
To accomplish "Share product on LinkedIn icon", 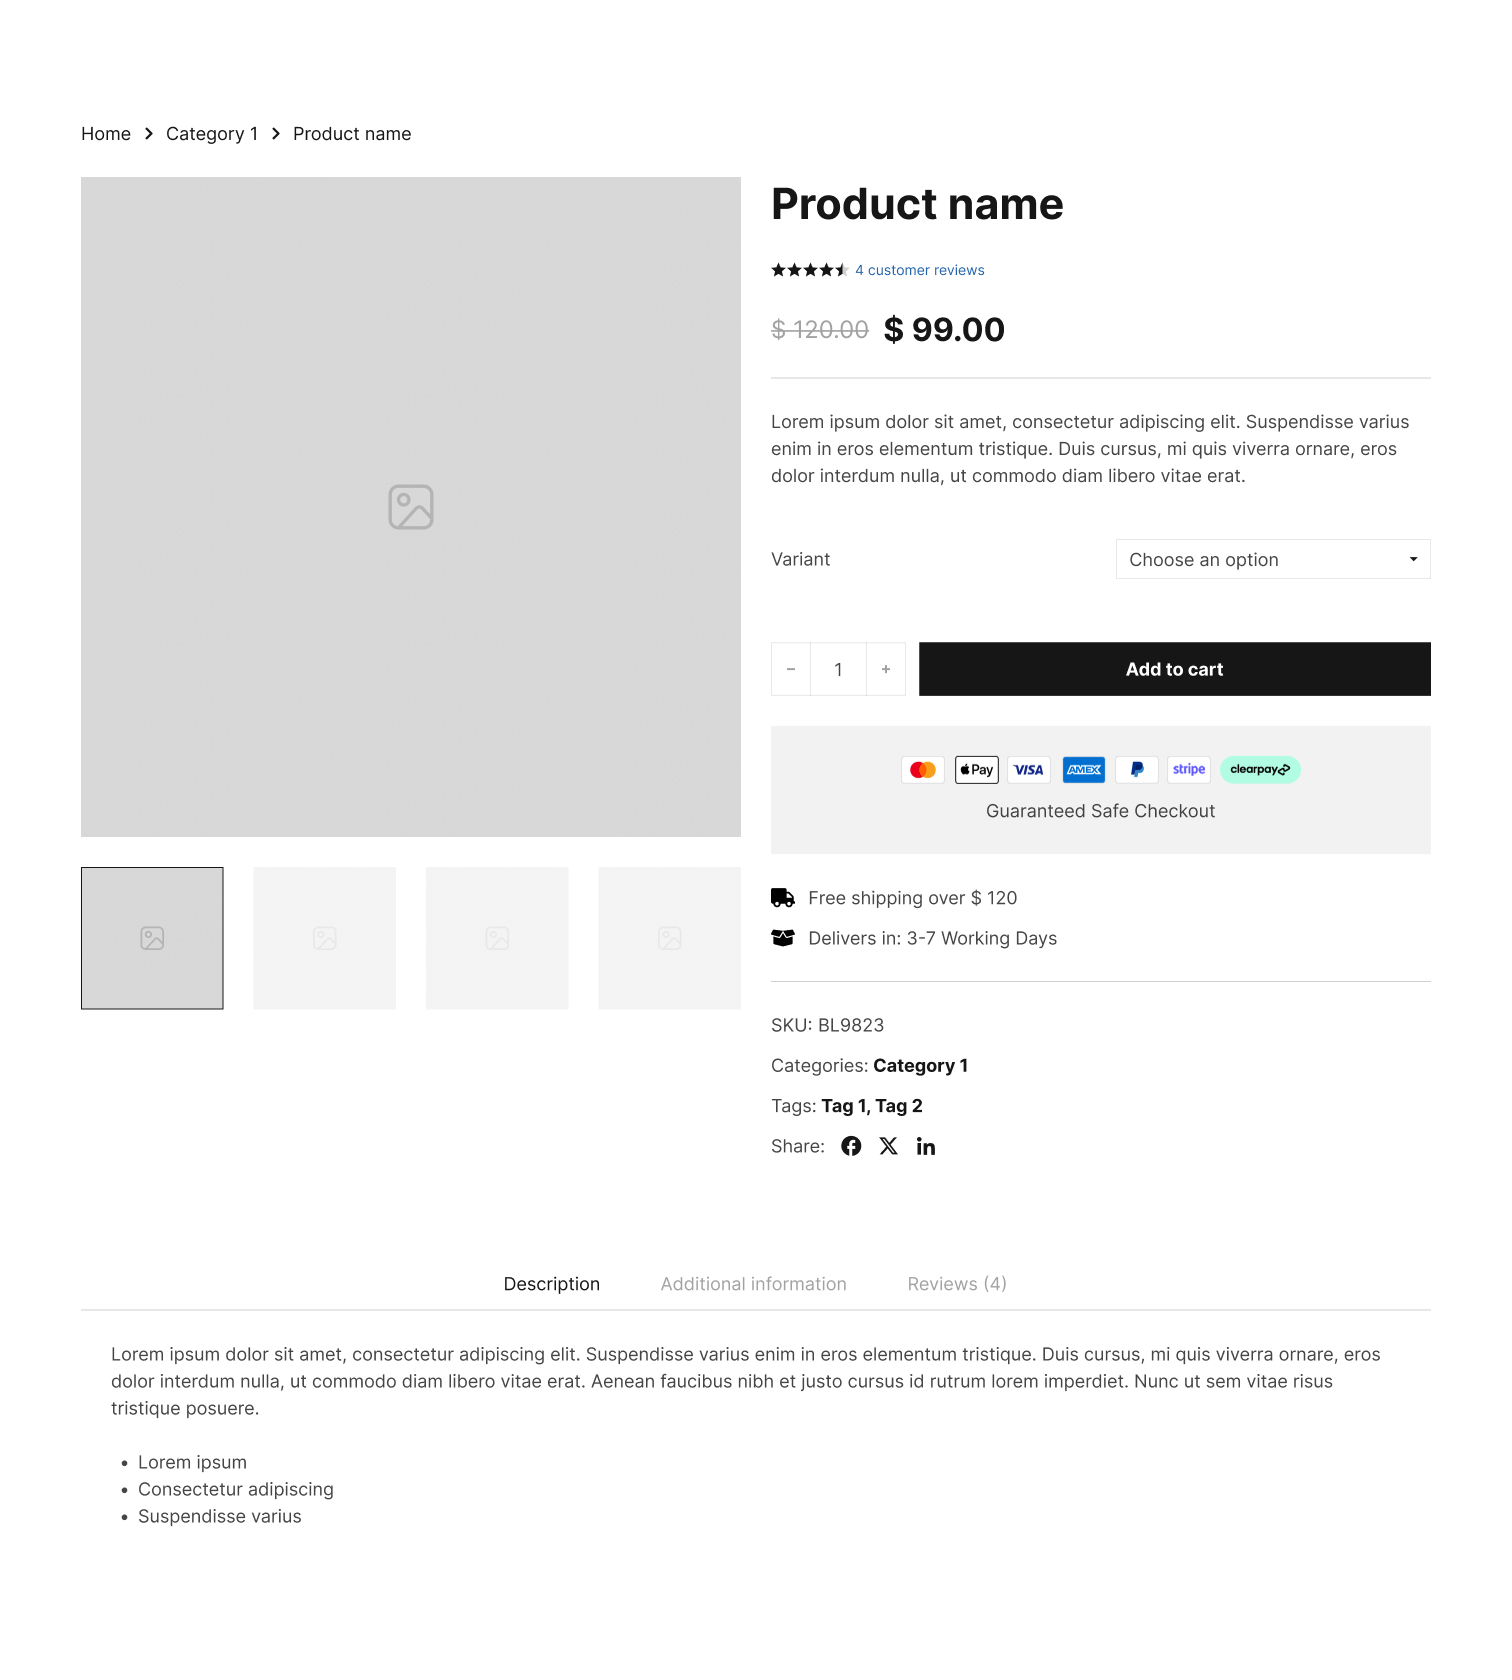I will (x=926, y=1146).
